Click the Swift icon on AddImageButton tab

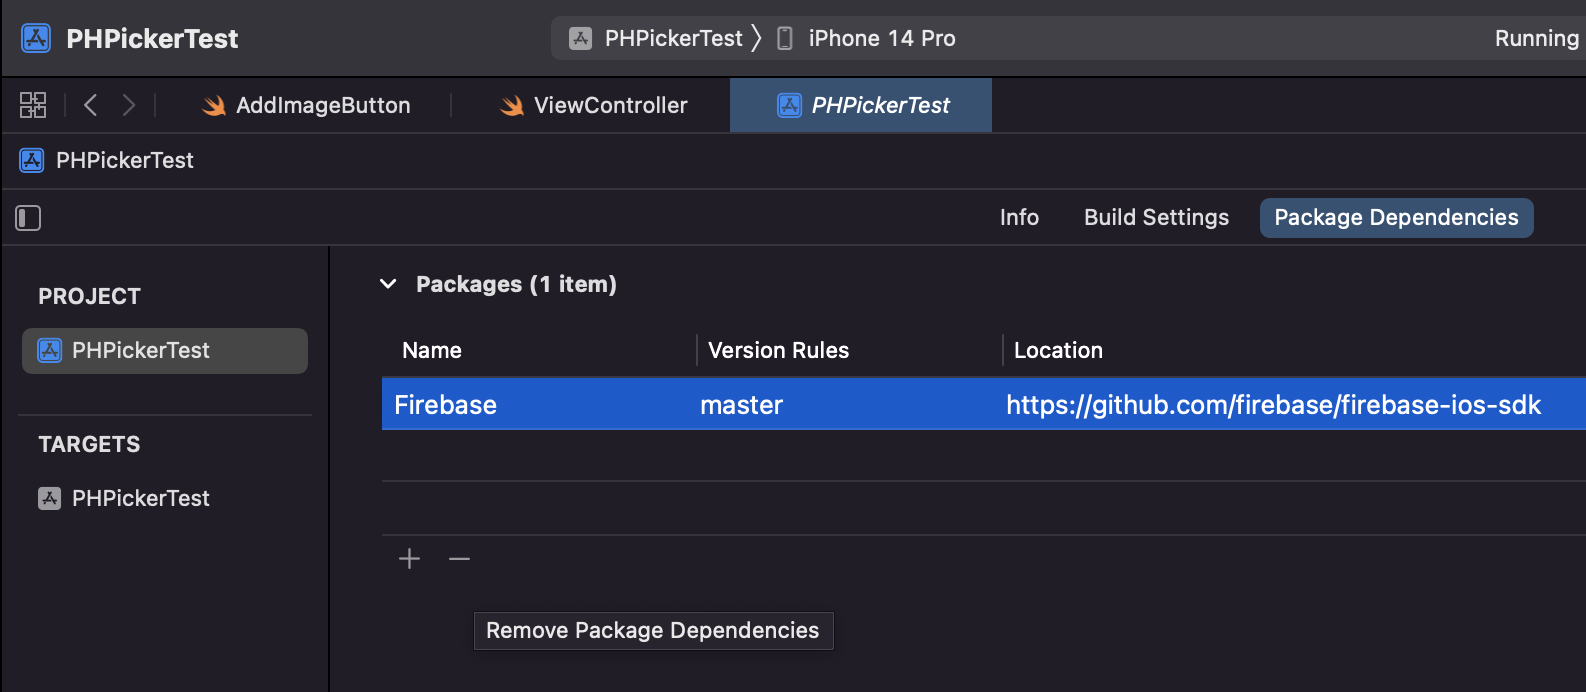click(213, 105)
